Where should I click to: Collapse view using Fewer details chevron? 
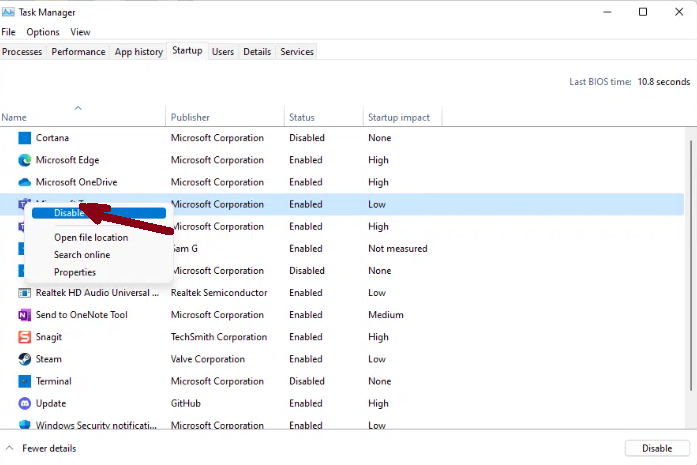coord(9,449)
